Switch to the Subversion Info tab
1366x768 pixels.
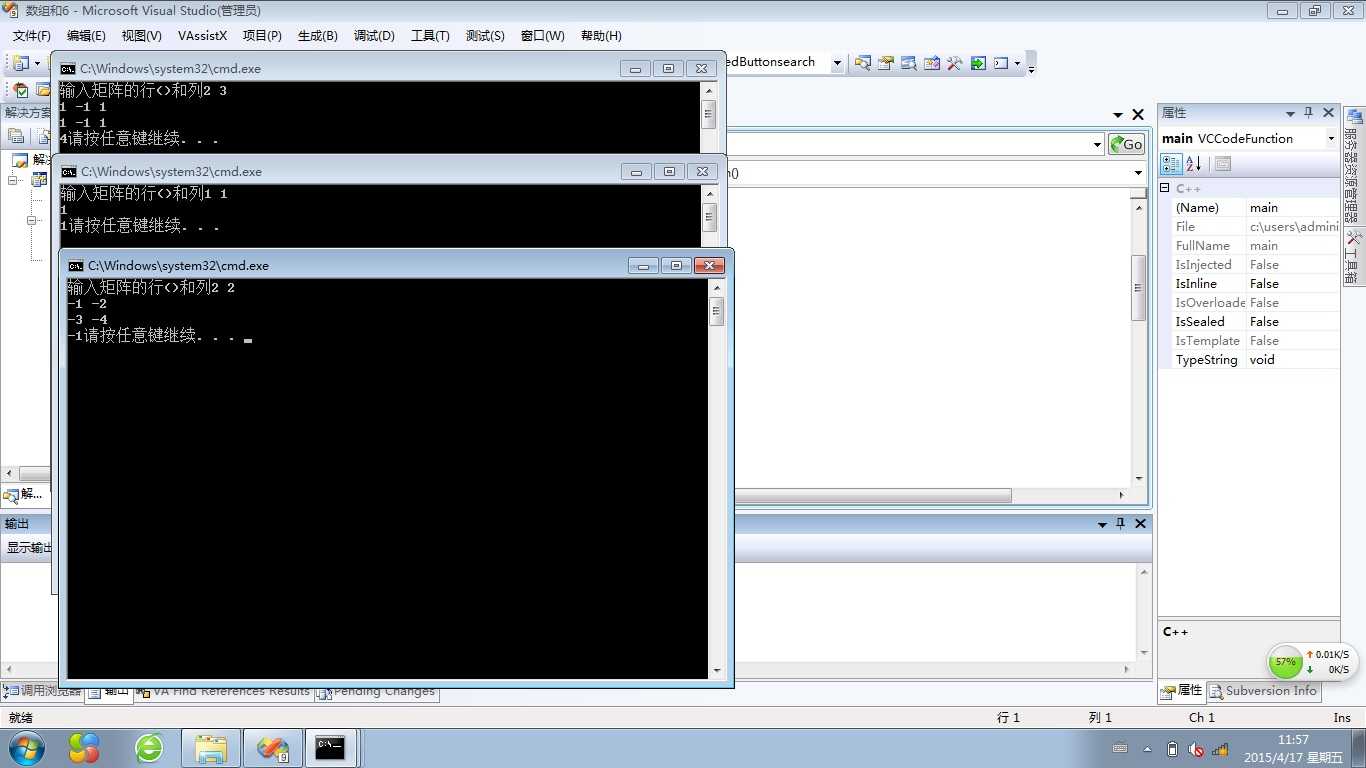point(1264,691)
